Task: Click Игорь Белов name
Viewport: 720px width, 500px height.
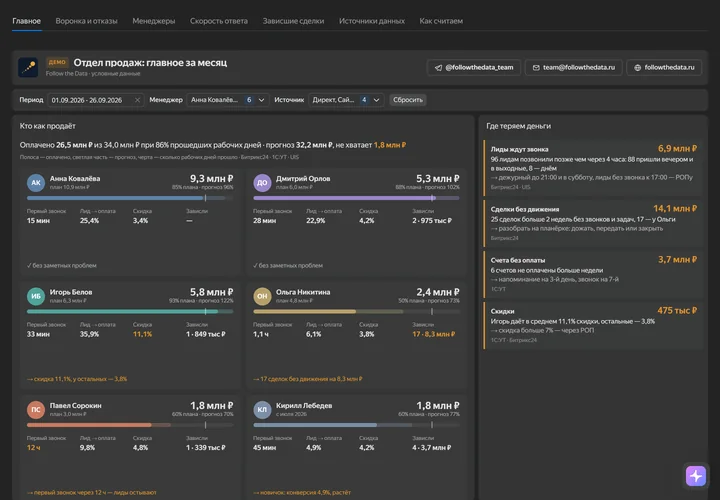Action: 71,292
